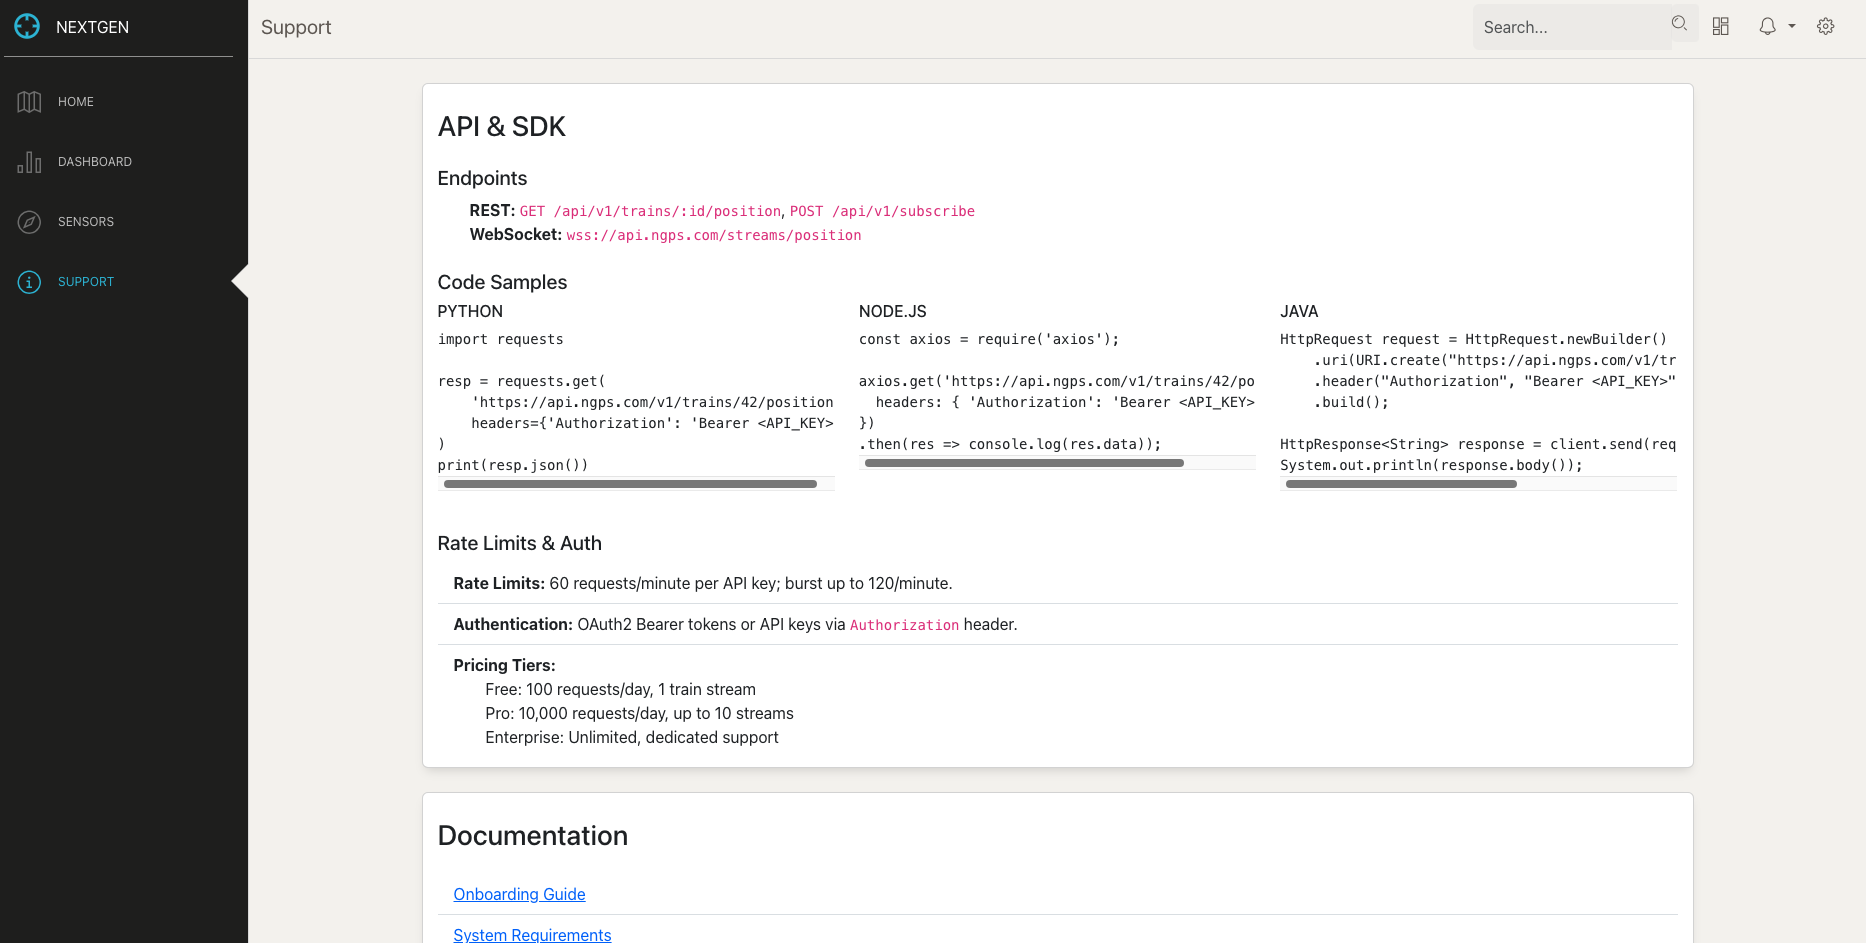Open the System Requirements link
Image resolution: width=1866 pixels, height=943 pixels.
(532, 934)
